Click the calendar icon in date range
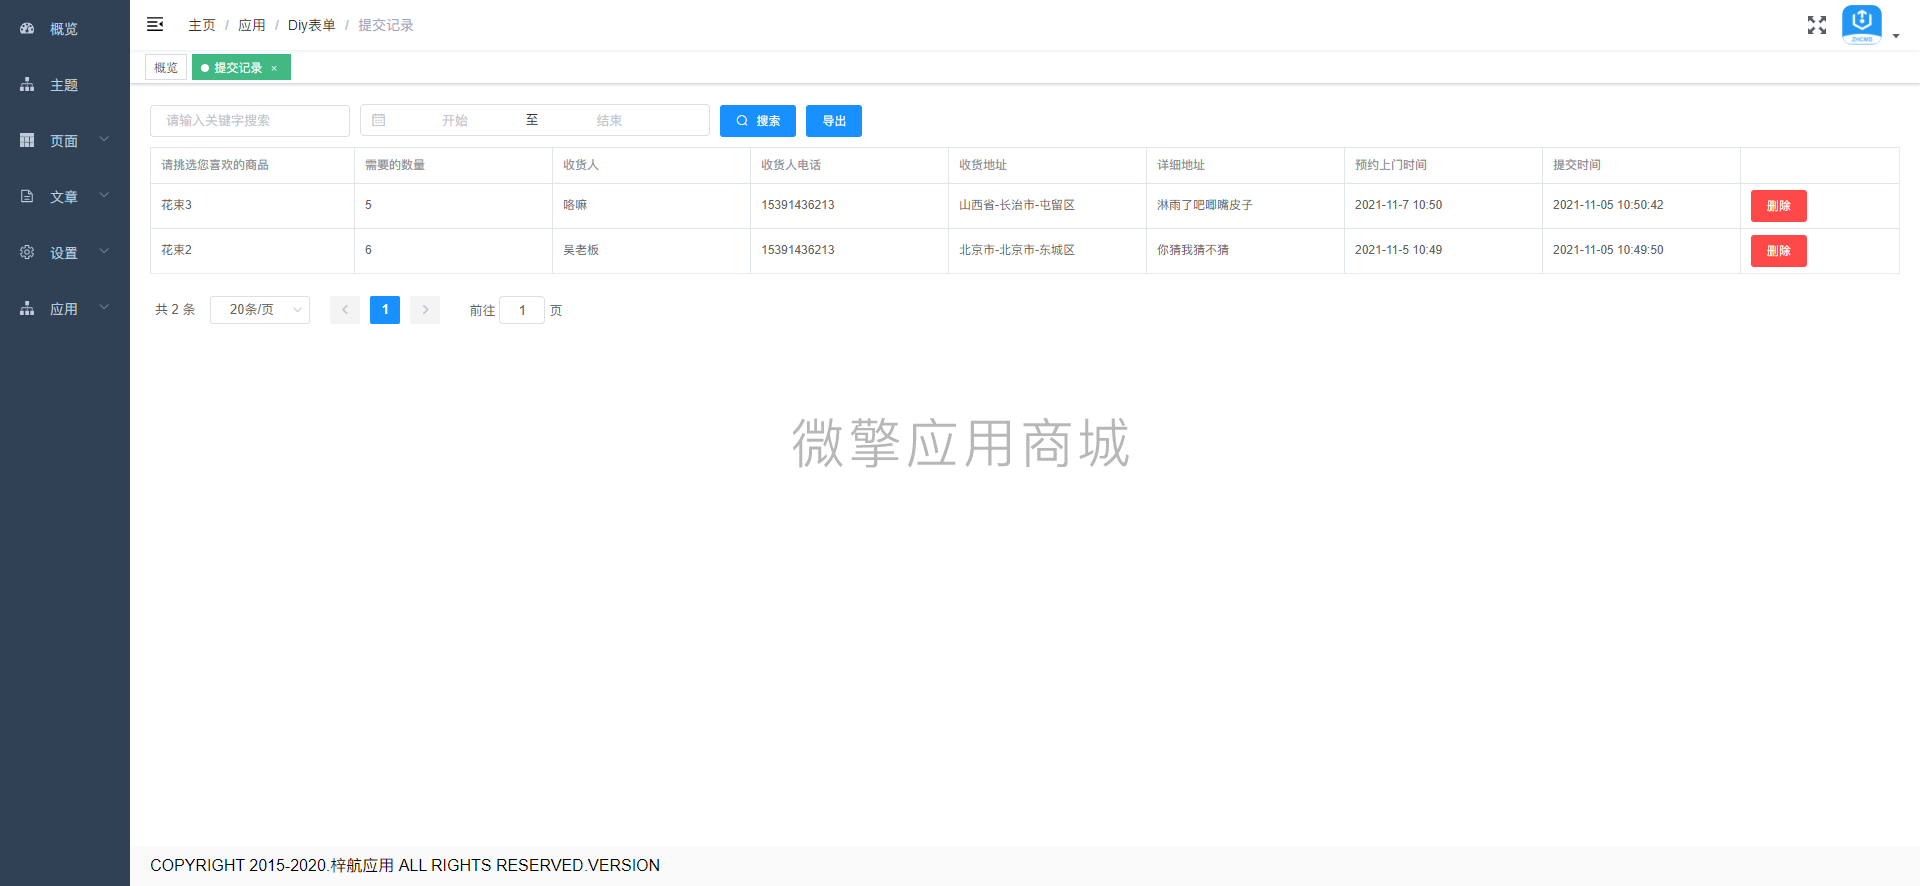The image size is (1920, 886). point(379,120)
